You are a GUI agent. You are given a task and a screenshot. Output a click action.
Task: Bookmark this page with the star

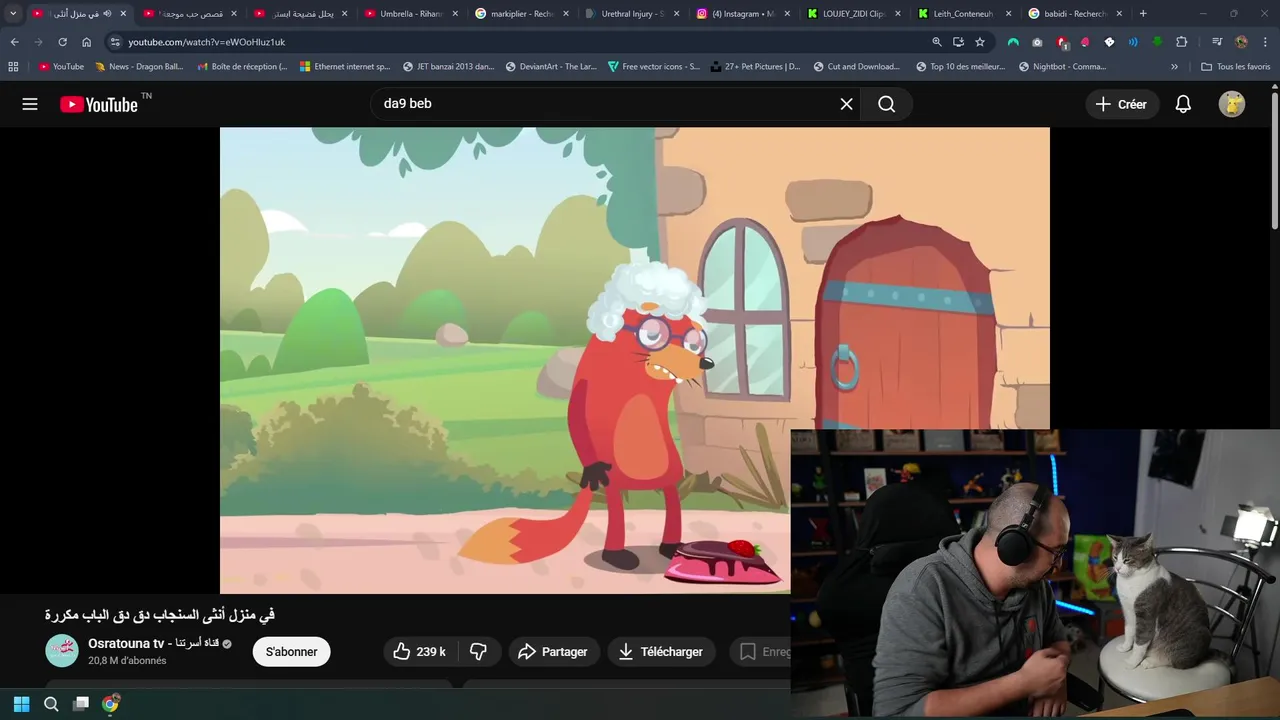point(980,42)
